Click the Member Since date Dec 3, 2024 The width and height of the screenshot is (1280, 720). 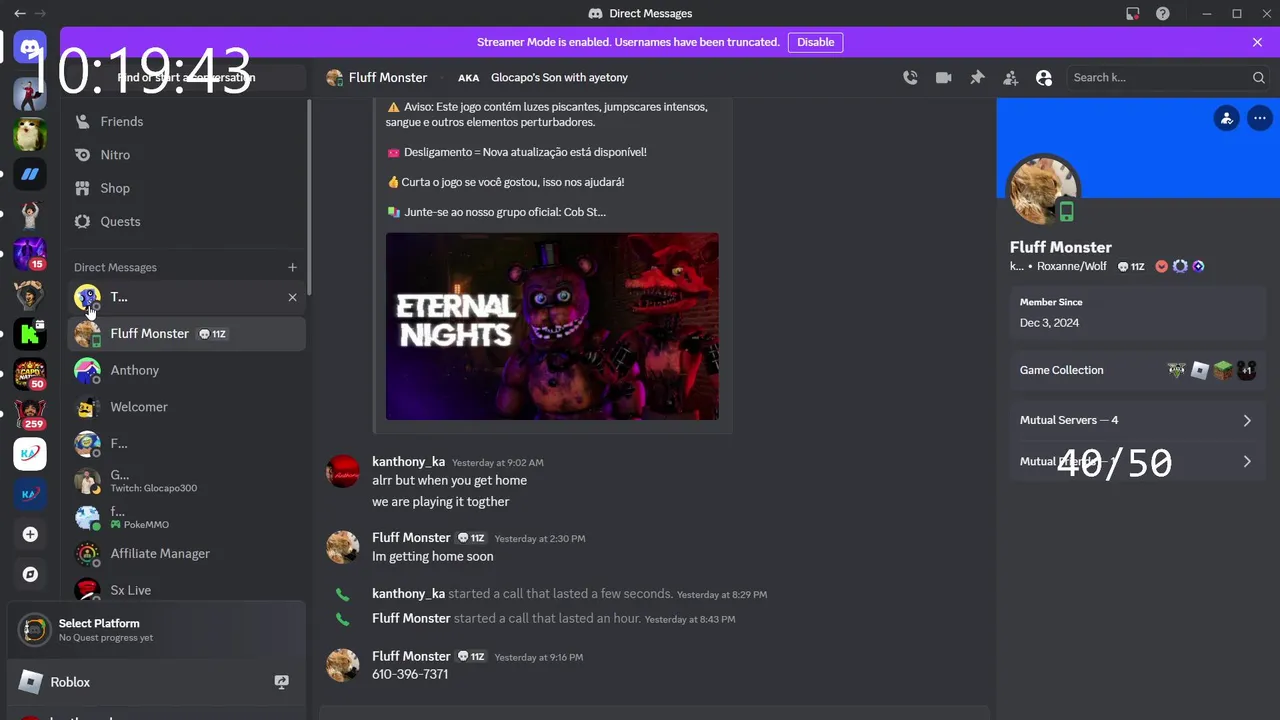[1049, 322]
